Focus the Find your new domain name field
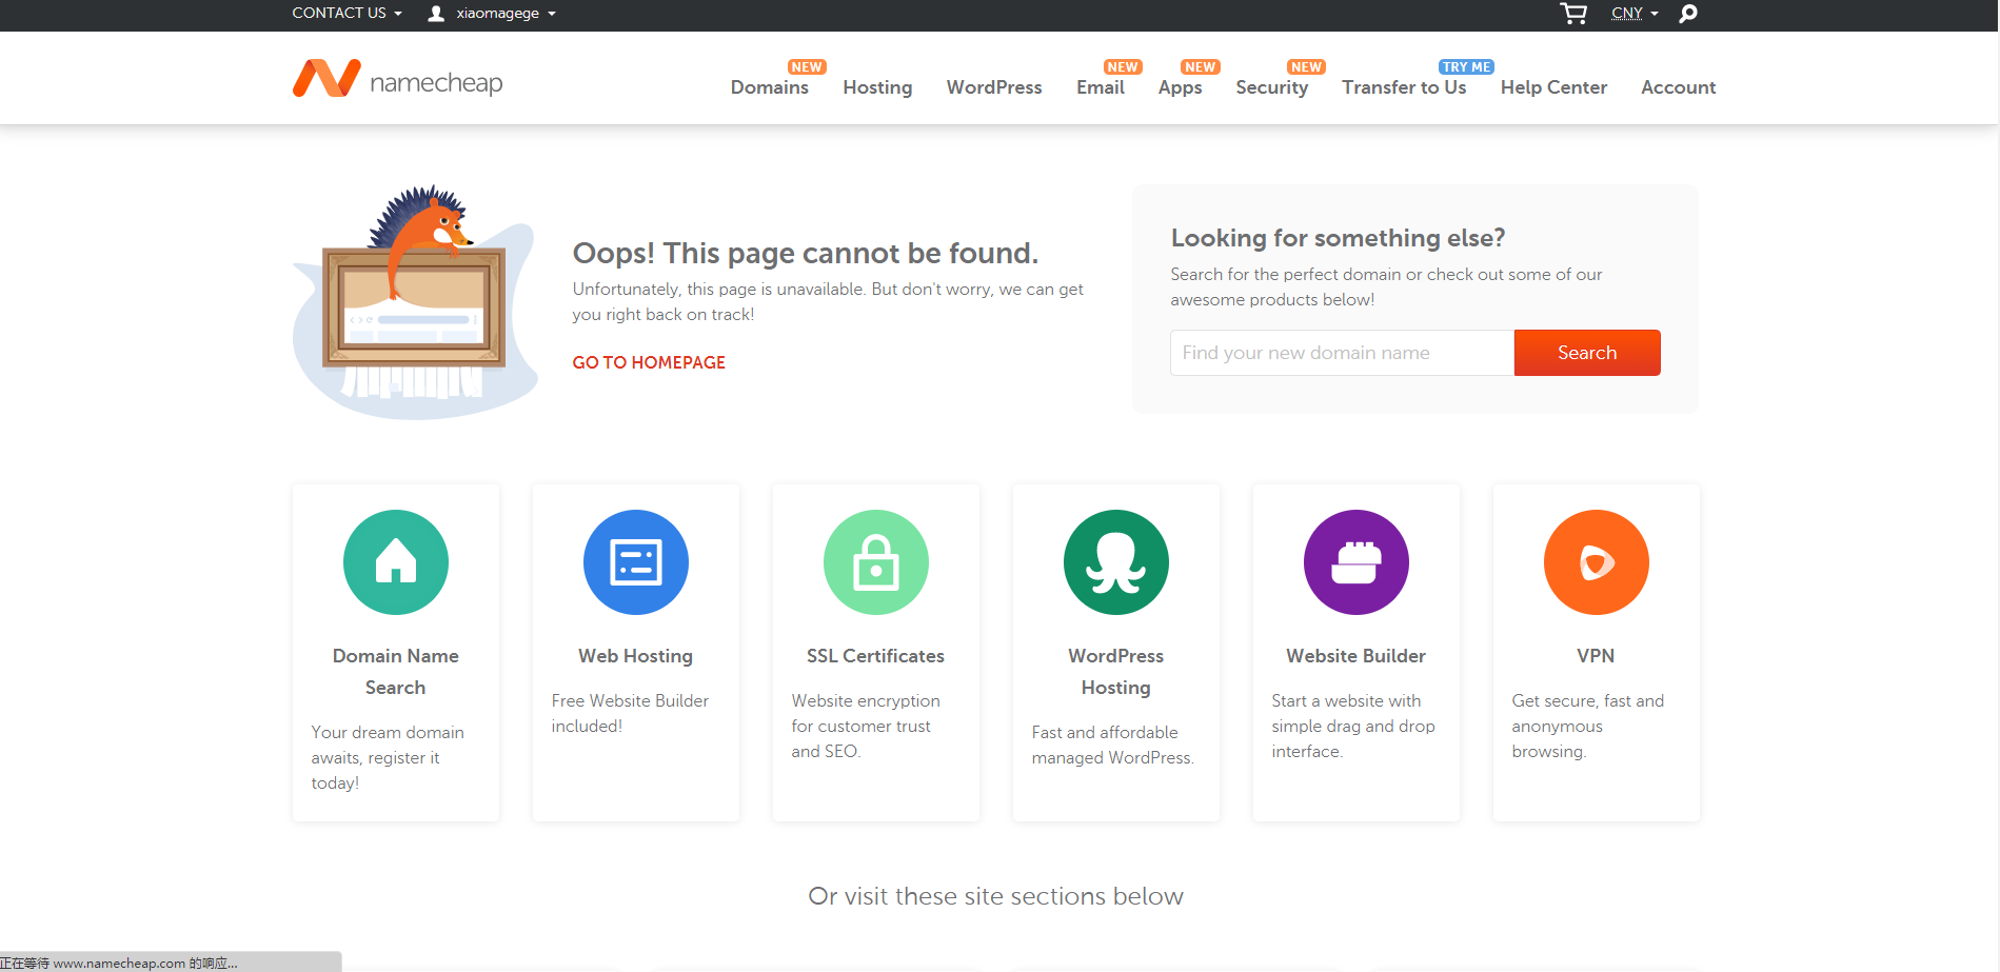Screen dimensions: 2000x972 coord(1341,353)
